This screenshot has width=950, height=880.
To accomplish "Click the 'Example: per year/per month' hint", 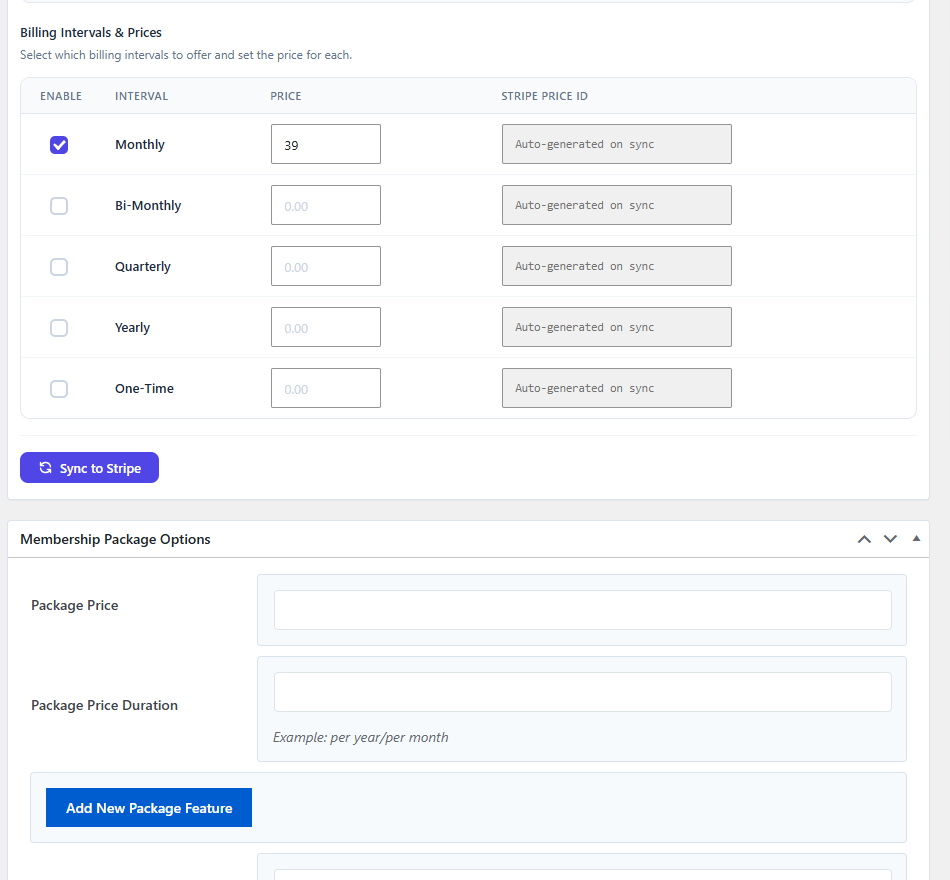I will click(360, 738).
